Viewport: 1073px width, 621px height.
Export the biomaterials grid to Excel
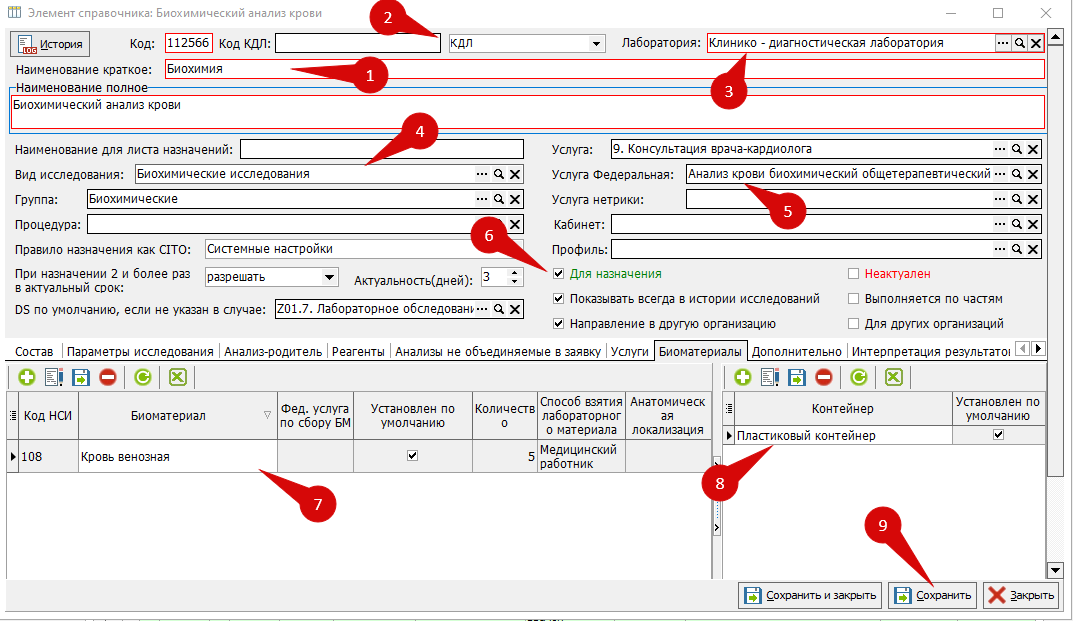tap(178, 377)
